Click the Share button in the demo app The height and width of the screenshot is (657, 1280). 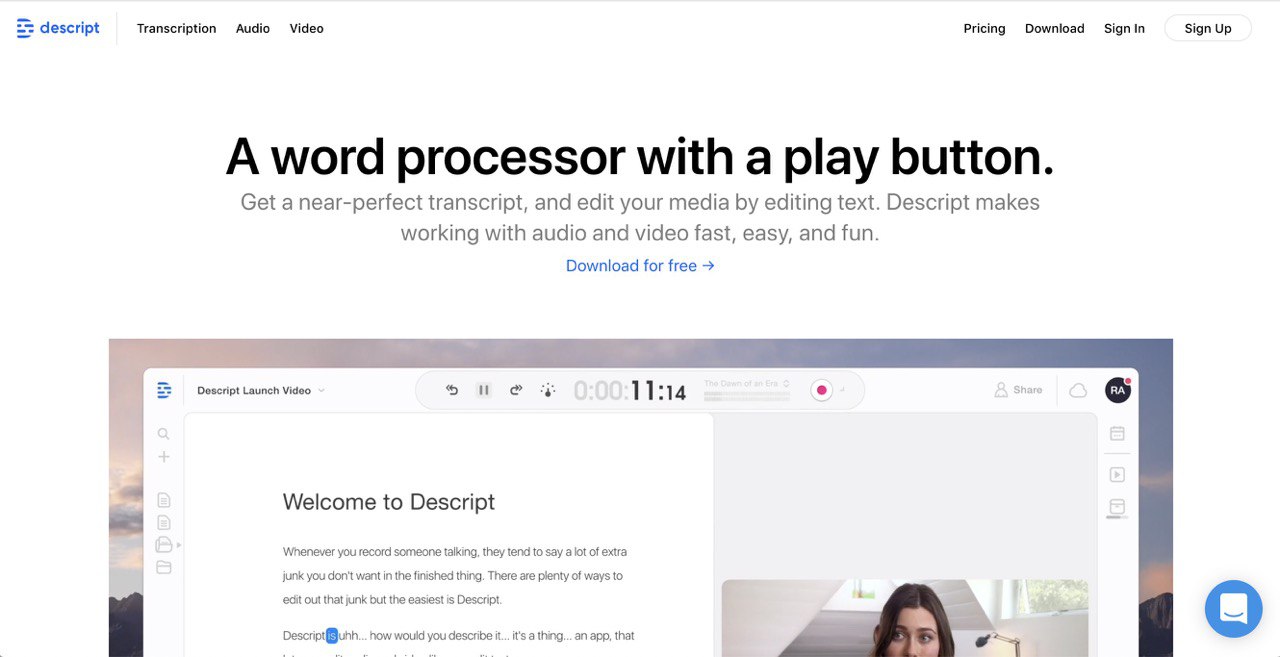(x=1018, y=390)
